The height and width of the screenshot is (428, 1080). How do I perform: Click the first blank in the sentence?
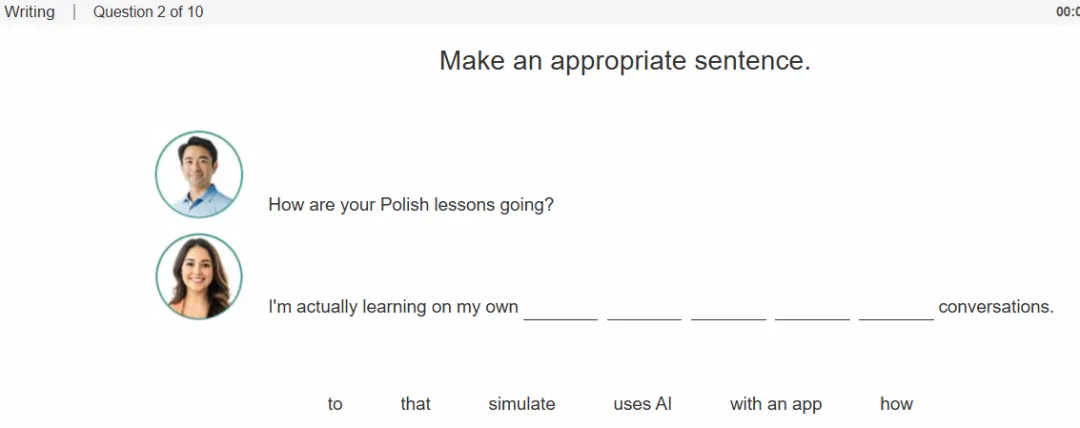(561, 309)
